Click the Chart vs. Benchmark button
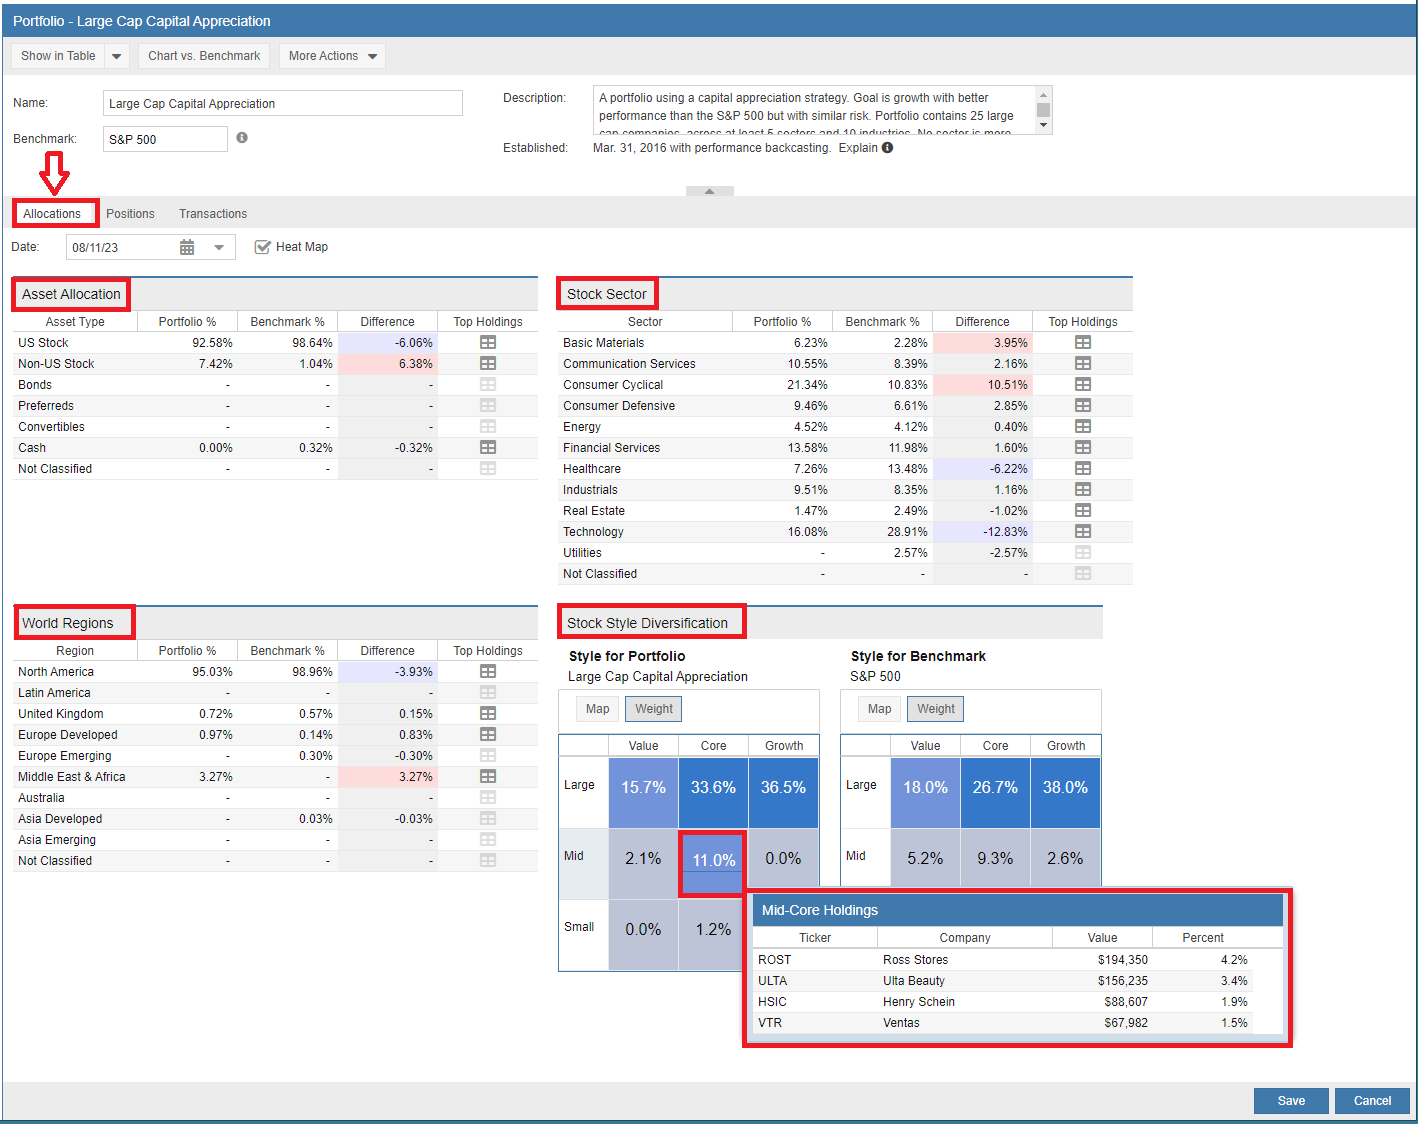Viewport: 1418px width, 1124px height. (x=204, y=56)
